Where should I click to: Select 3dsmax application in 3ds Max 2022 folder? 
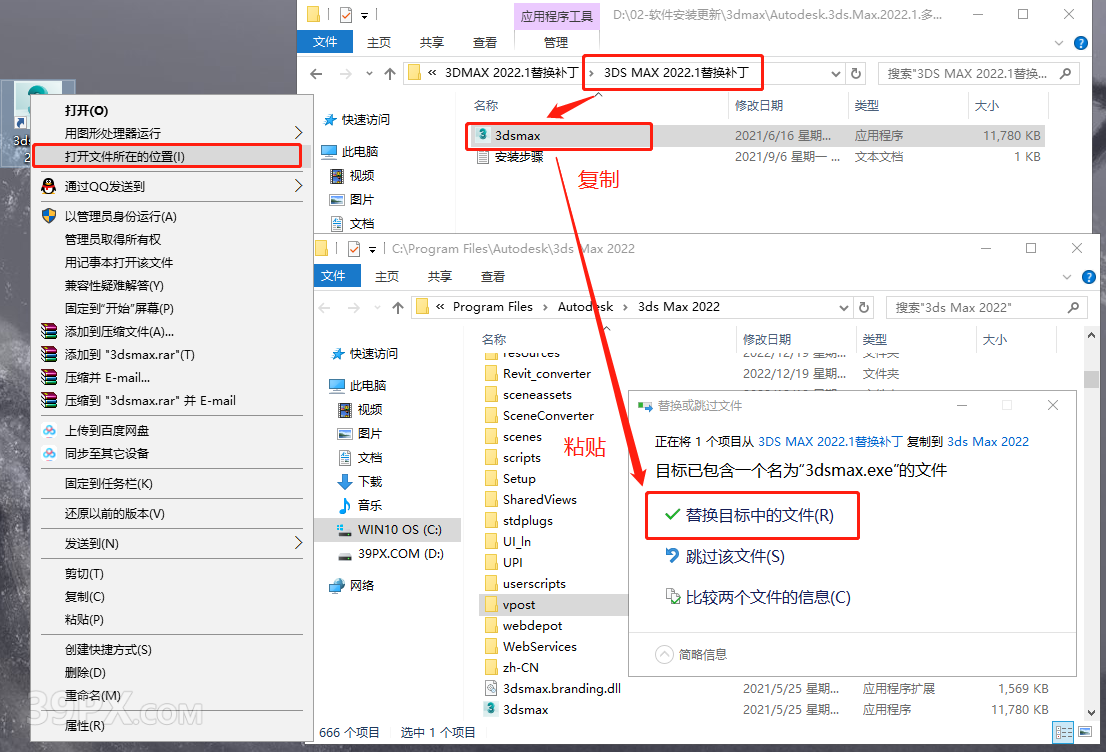tap(525, 710)
